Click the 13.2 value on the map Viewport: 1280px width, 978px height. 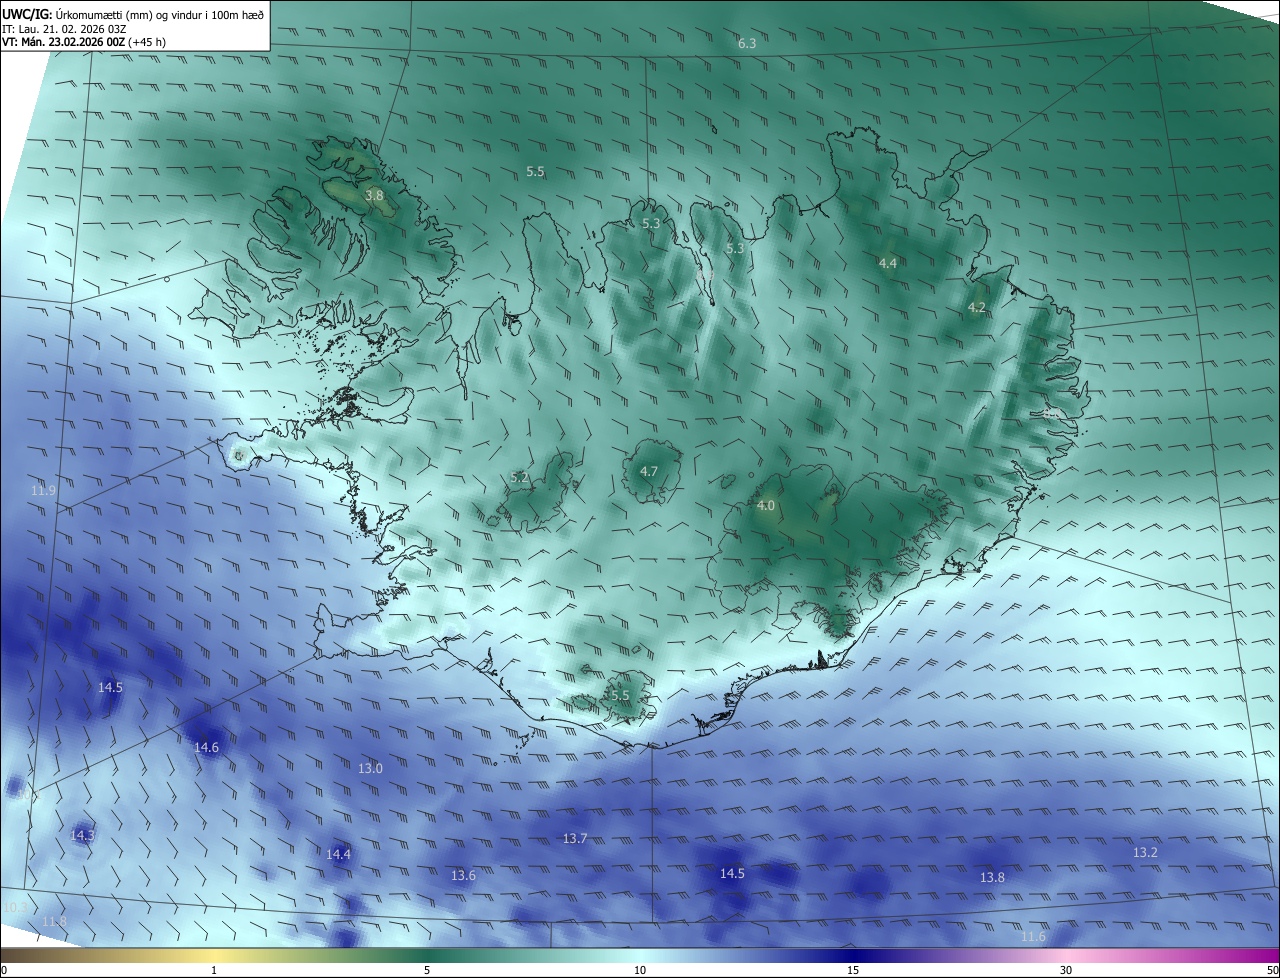pyautogui.click(x=1145, y=852)
